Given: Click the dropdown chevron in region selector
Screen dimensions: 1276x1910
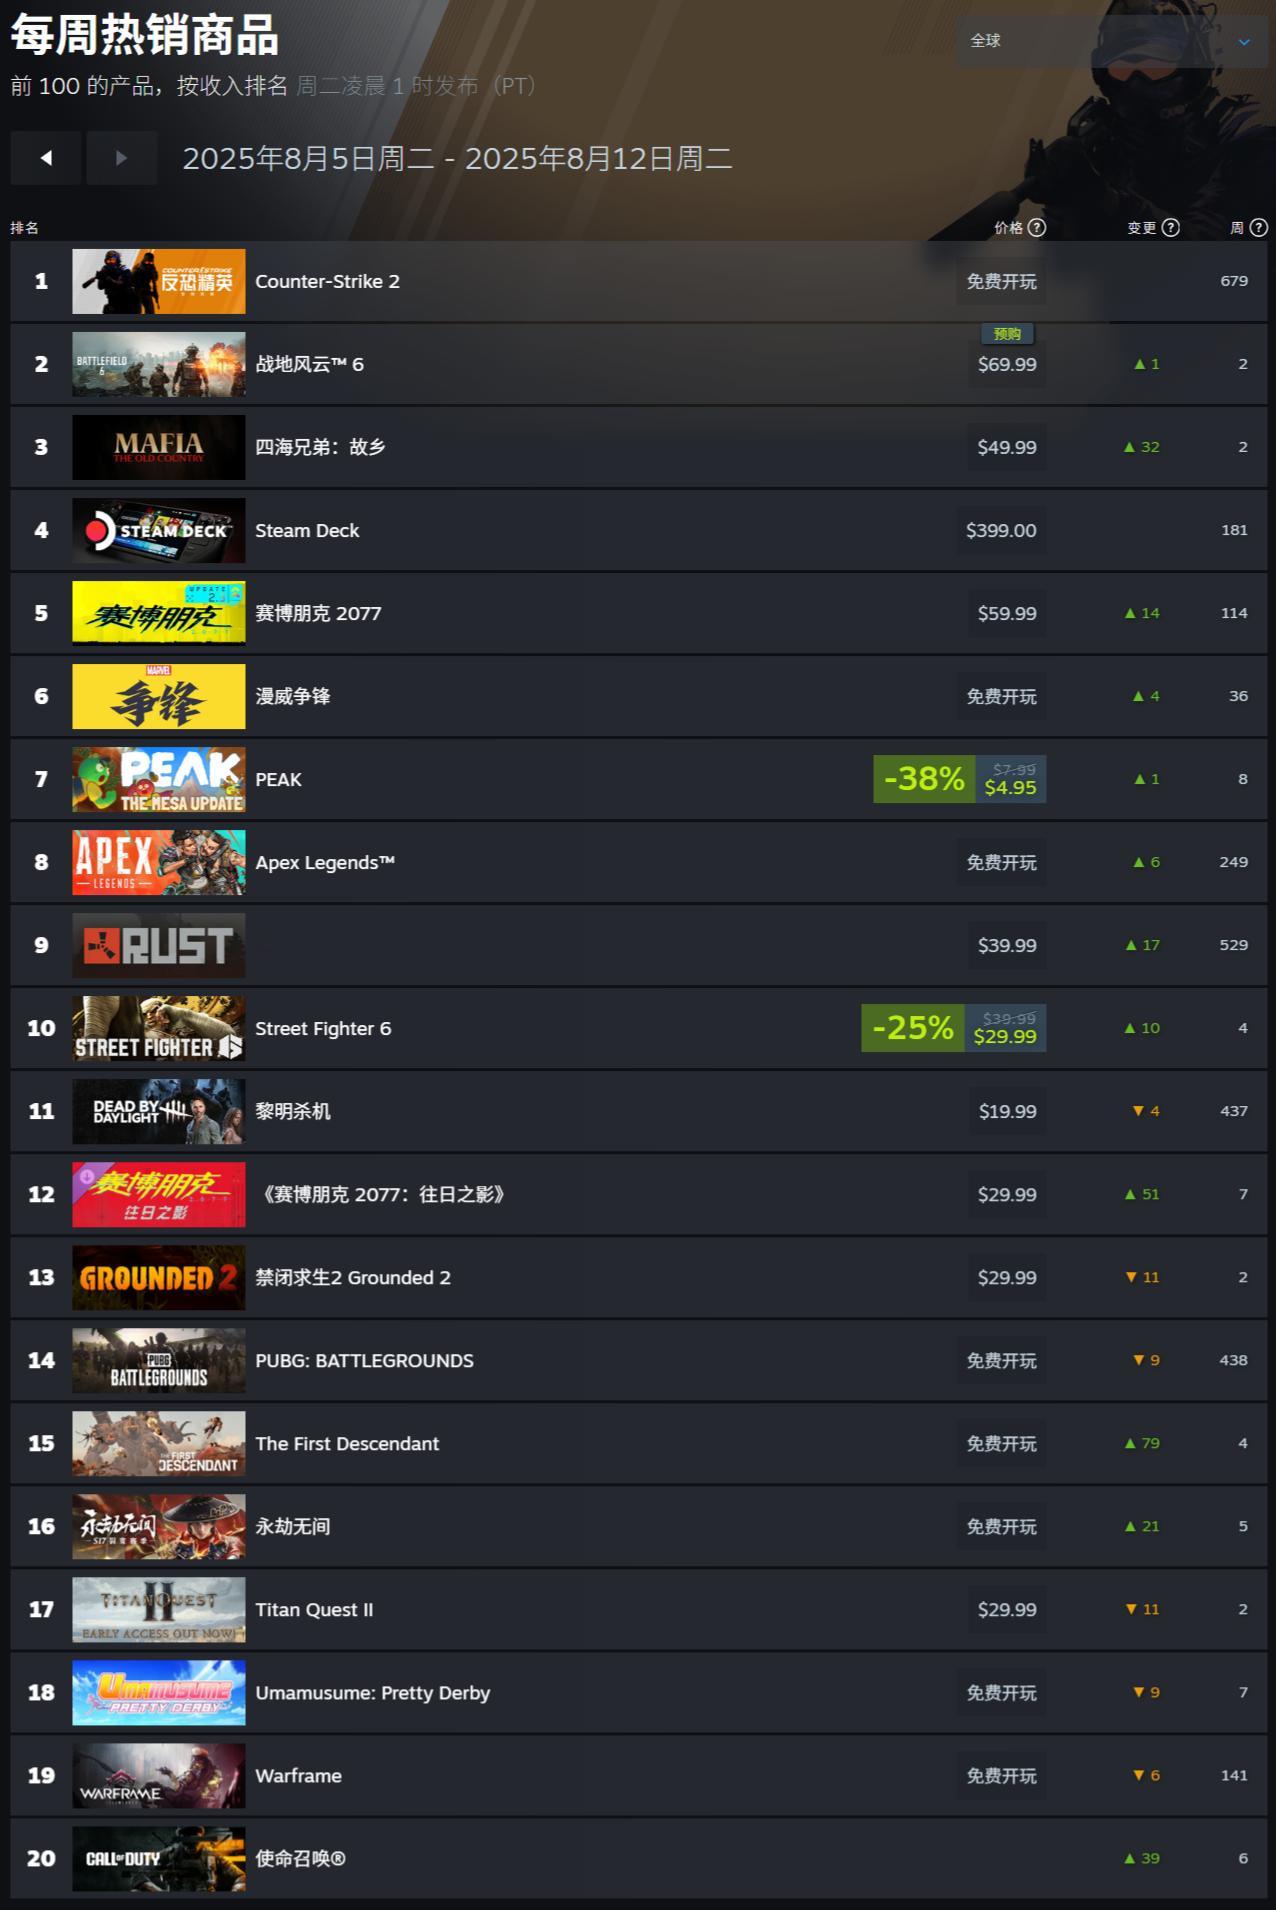Looking at the screenshot, I should pyautogui.click(x=1244, y=42).
